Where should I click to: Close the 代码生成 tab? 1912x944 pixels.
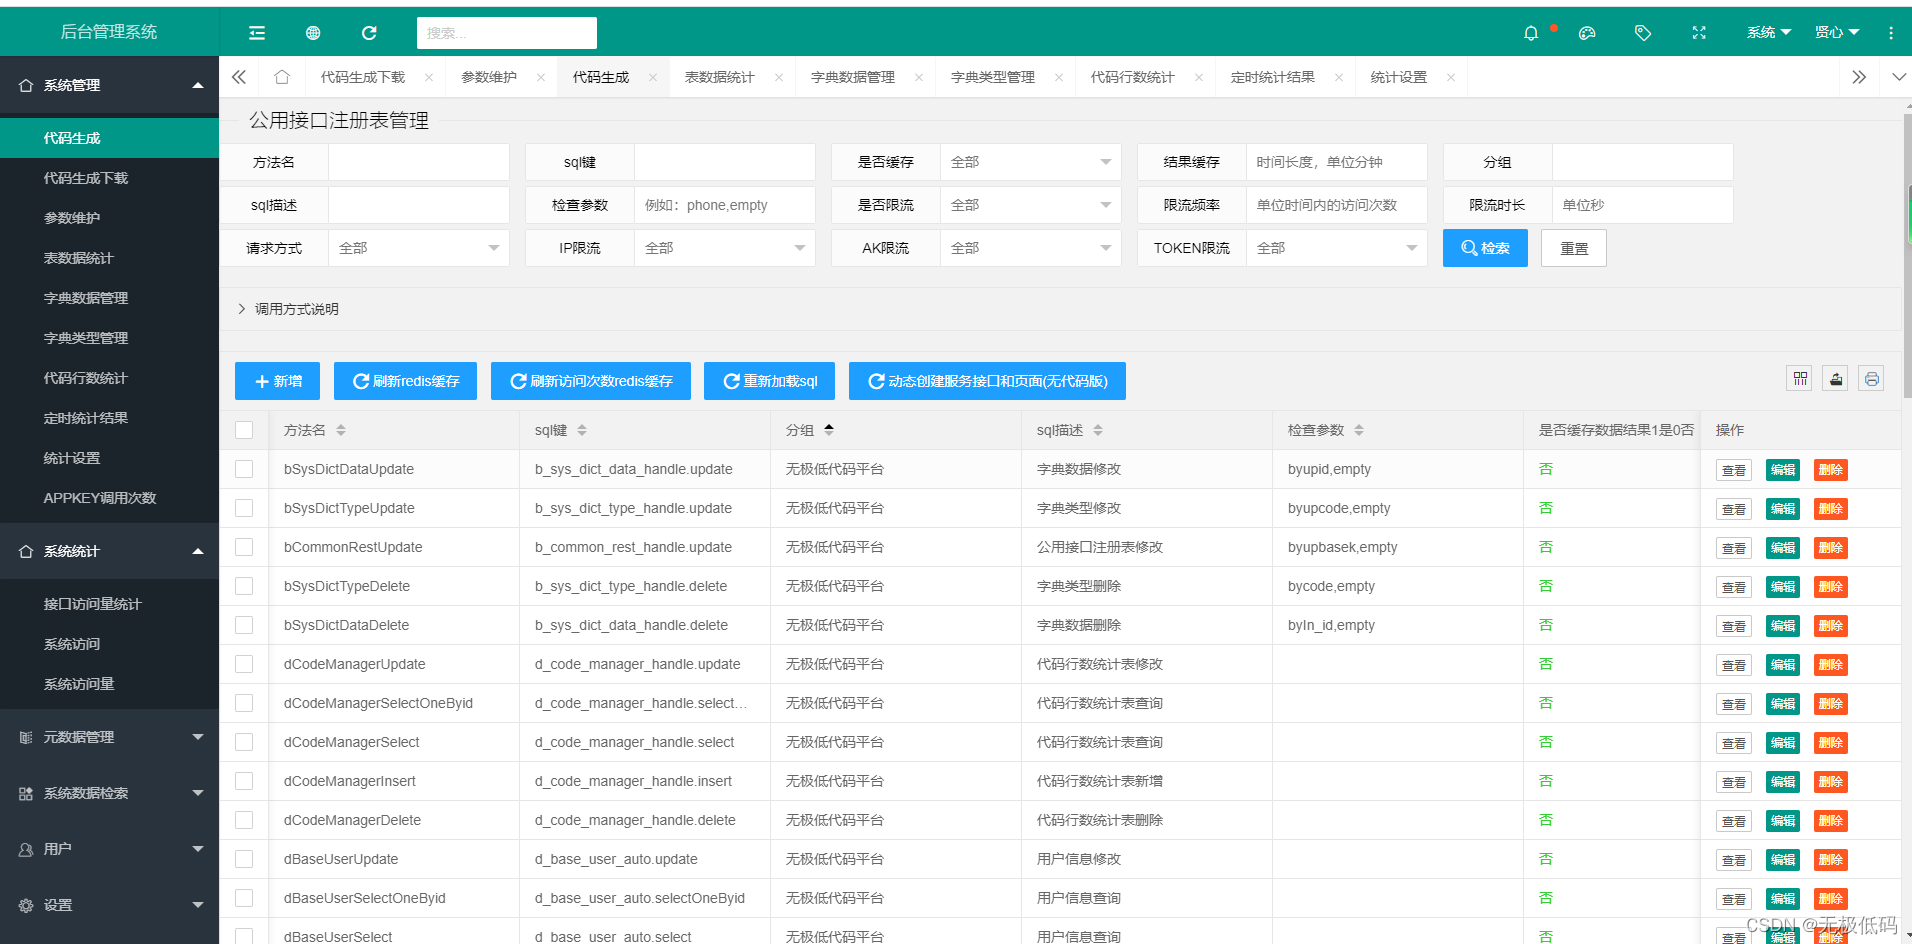653,77
